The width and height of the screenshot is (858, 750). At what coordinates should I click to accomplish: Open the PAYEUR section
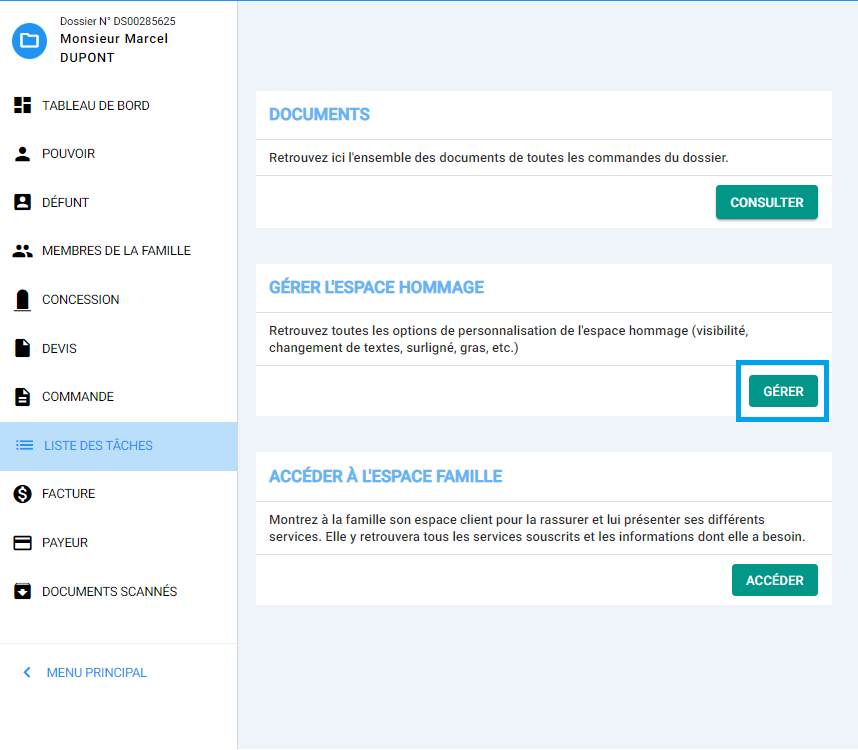(119, 543)
